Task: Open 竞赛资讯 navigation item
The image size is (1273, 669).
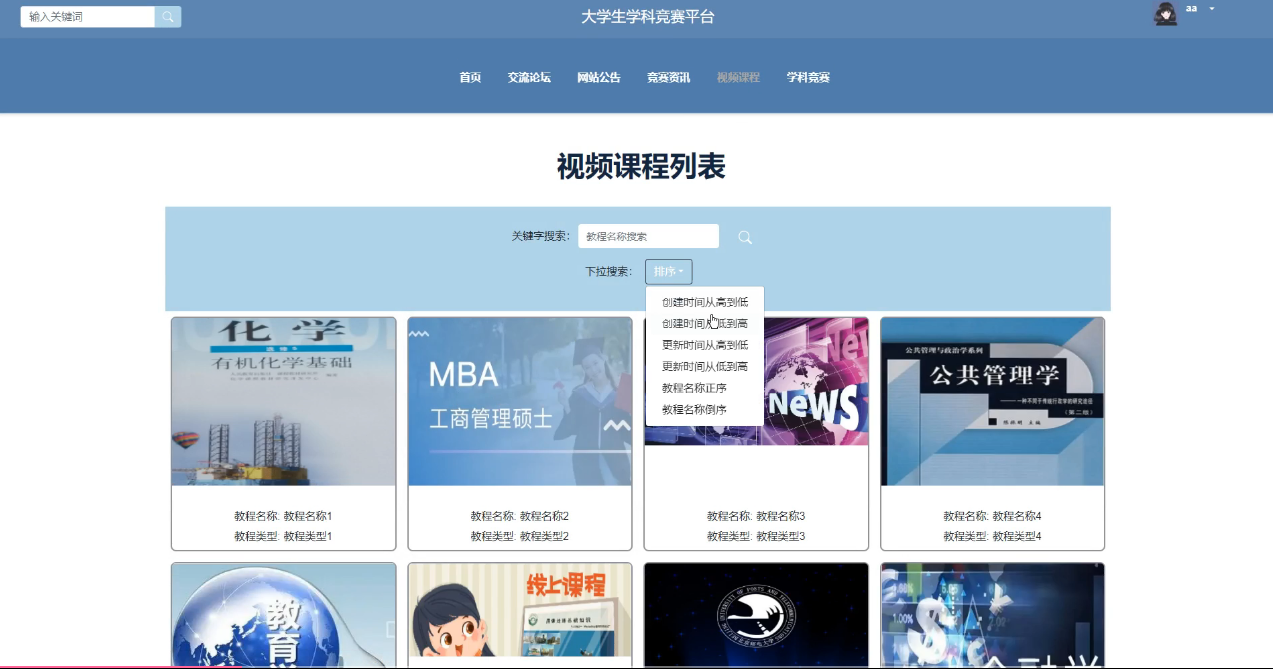Action: point(668,77)
